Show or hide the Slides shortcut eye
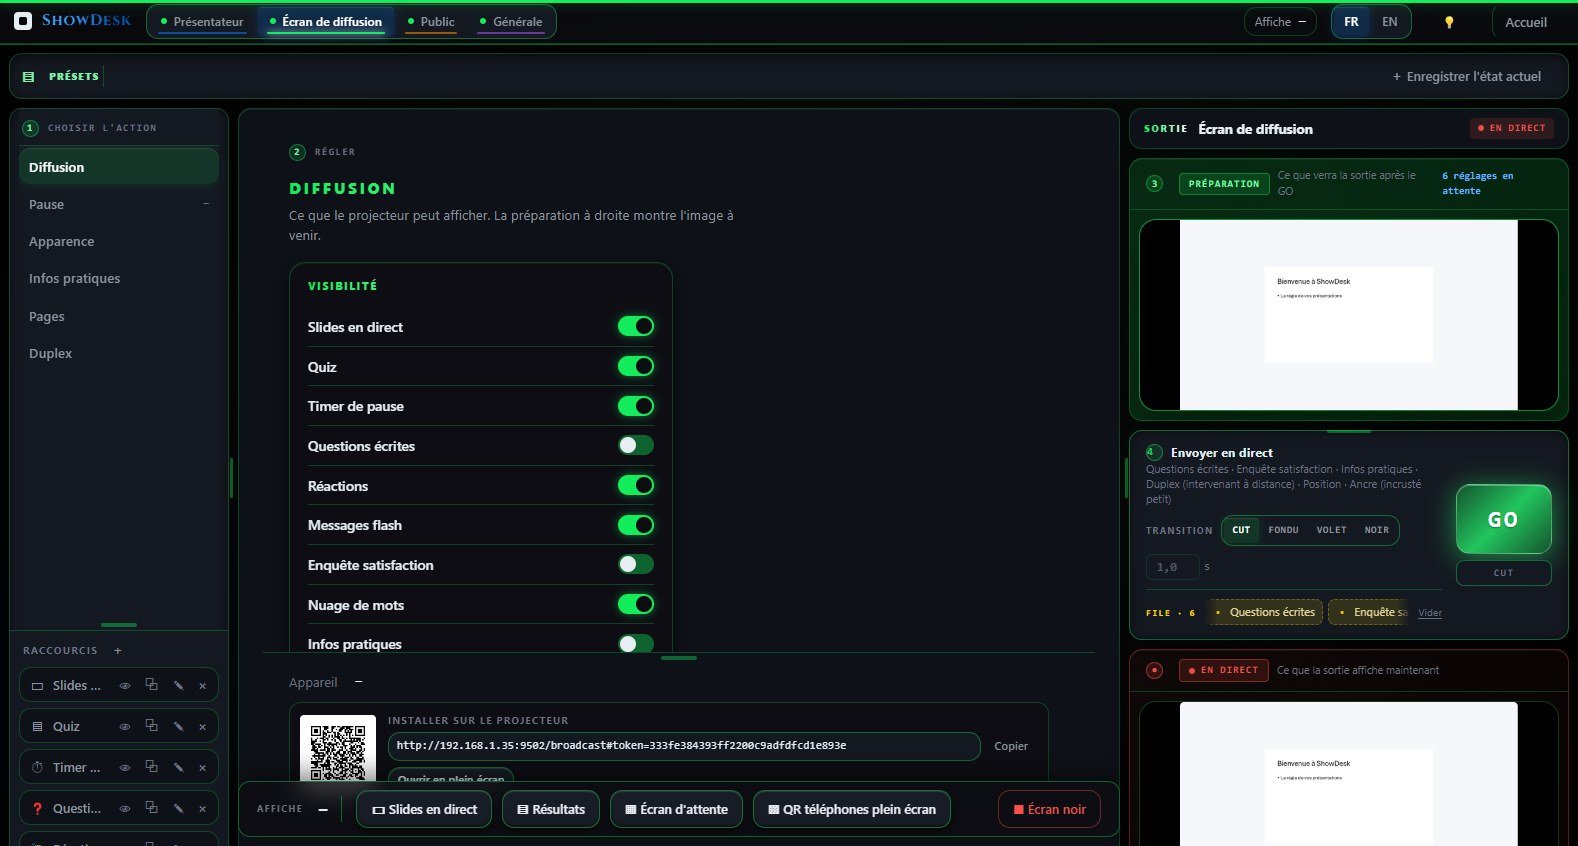The image size is (1578, 846). pyautogui.click(x=125, y=686)
